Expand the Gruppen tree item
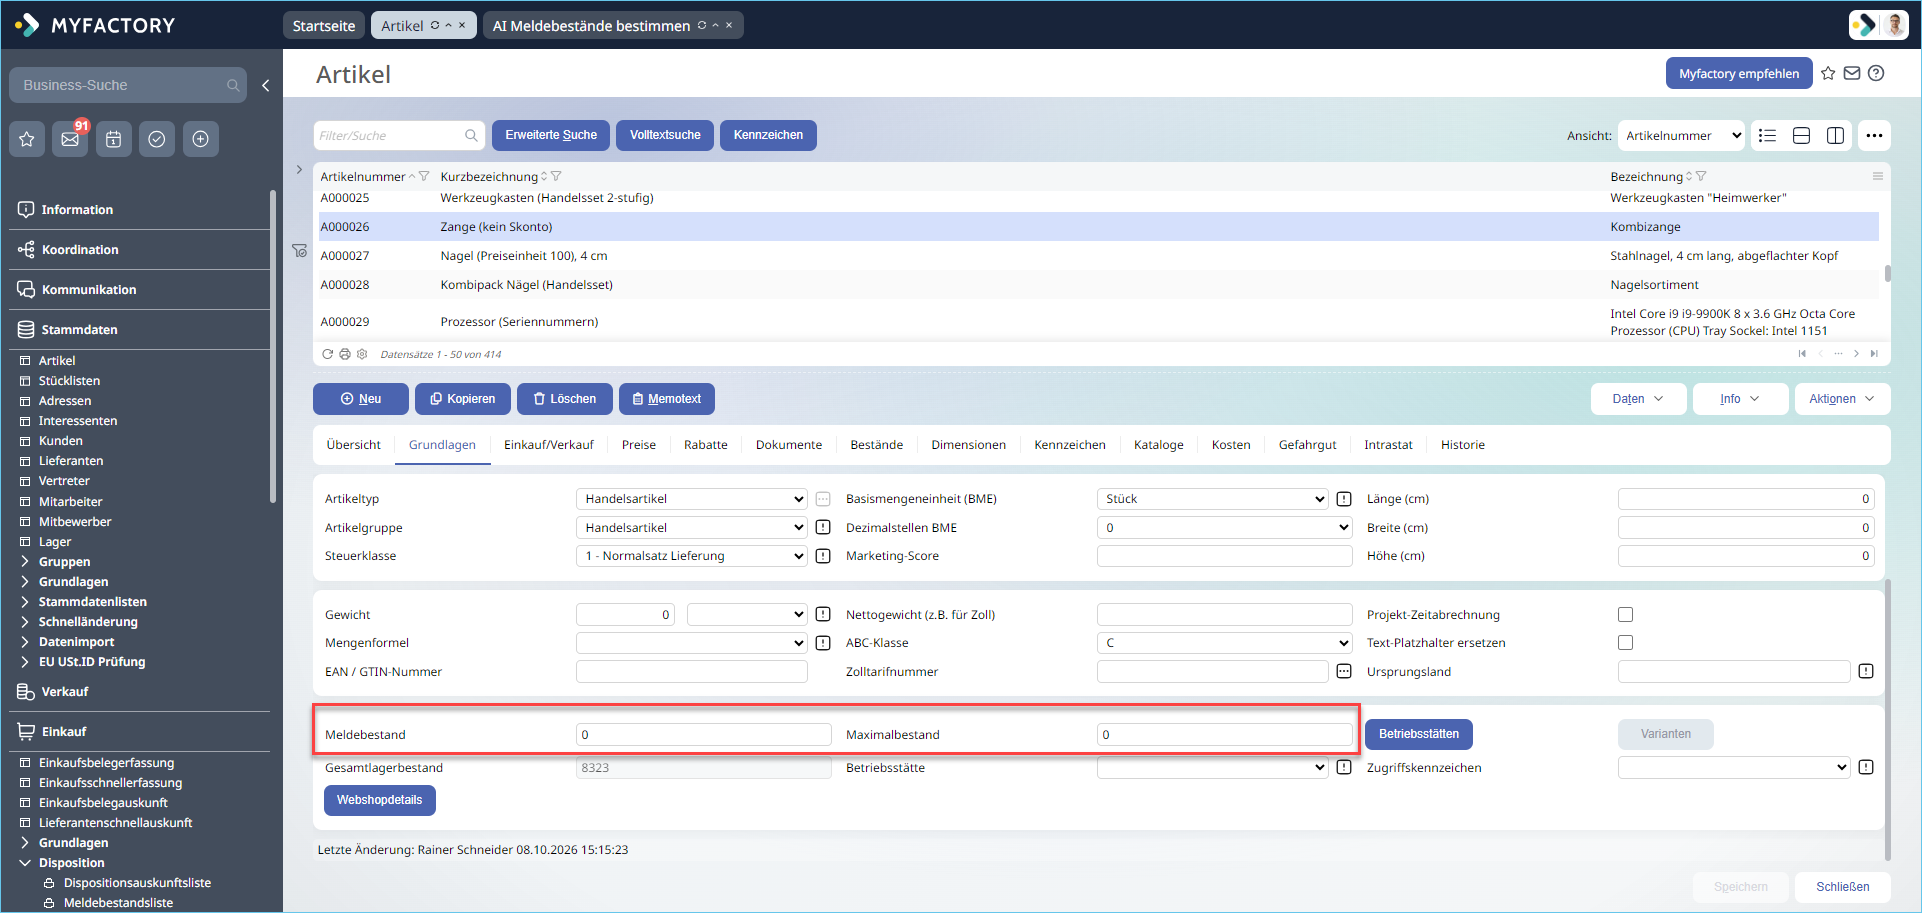 tap(64, 562)
